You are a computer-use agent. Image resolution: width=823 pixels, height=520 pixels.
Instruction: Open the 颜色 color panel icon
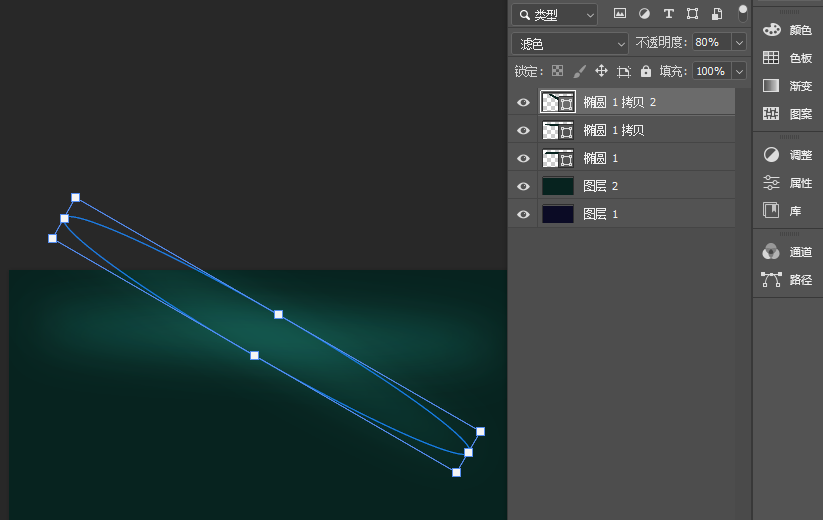[x=771, y=30]
